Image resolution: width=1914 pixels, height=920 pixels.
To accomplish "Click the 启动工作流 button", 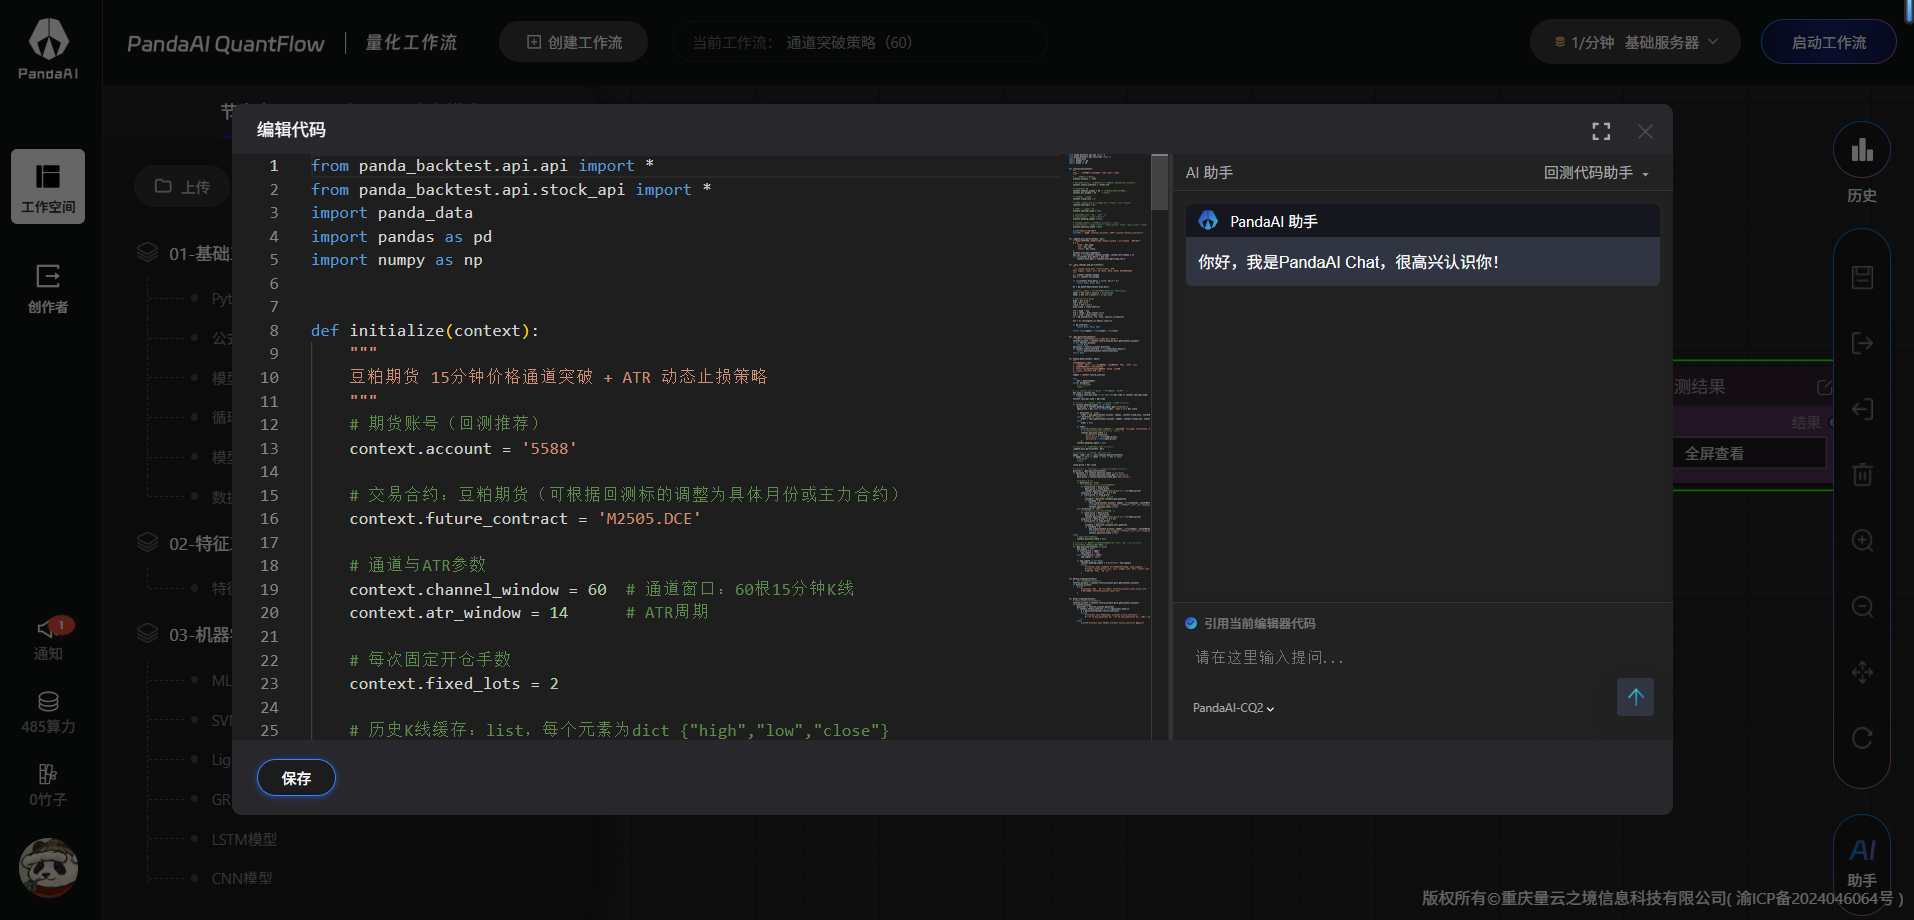I will [x=1828, y=42].
